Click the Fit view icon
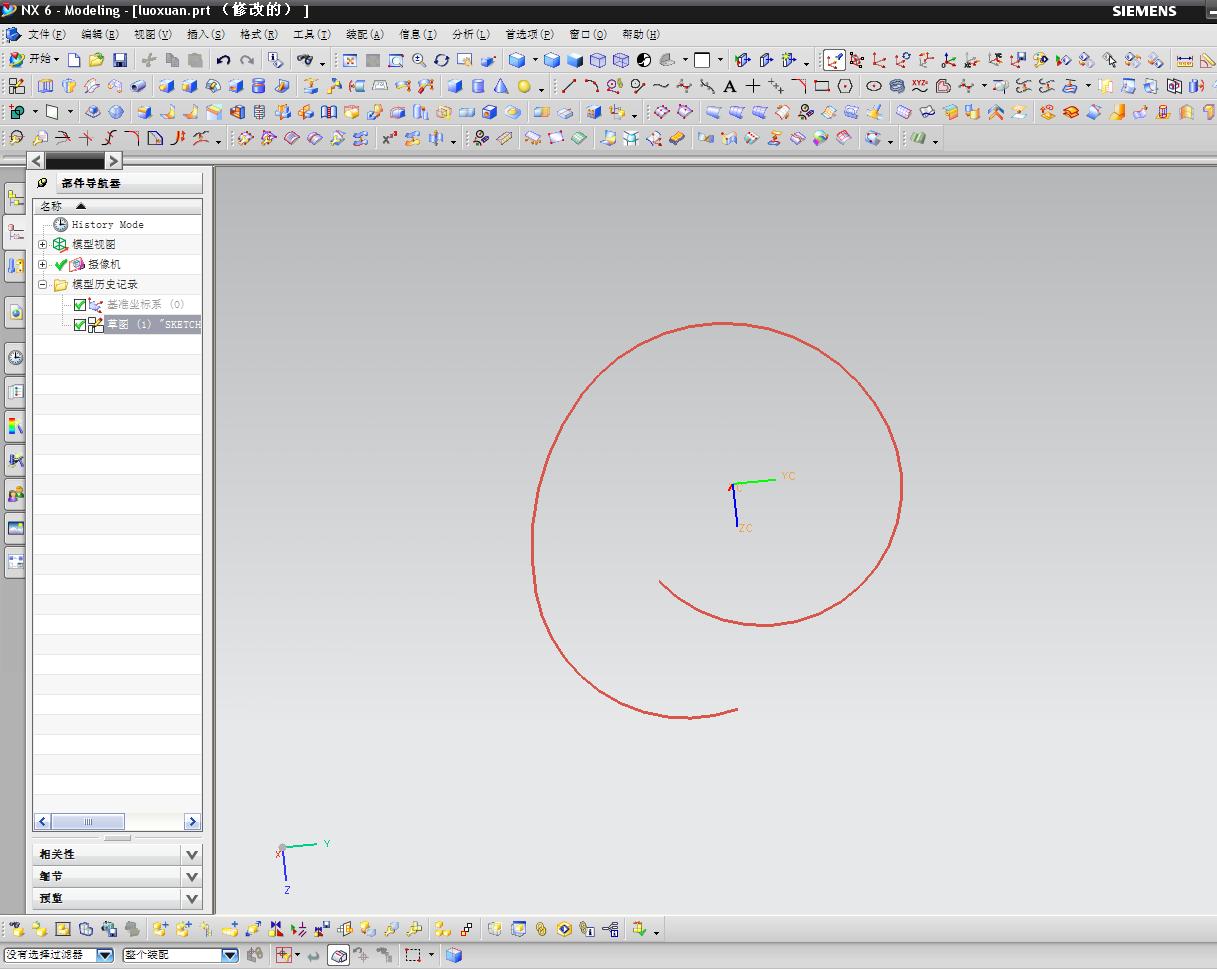The image size is (1217, 969). click(350, 60)
